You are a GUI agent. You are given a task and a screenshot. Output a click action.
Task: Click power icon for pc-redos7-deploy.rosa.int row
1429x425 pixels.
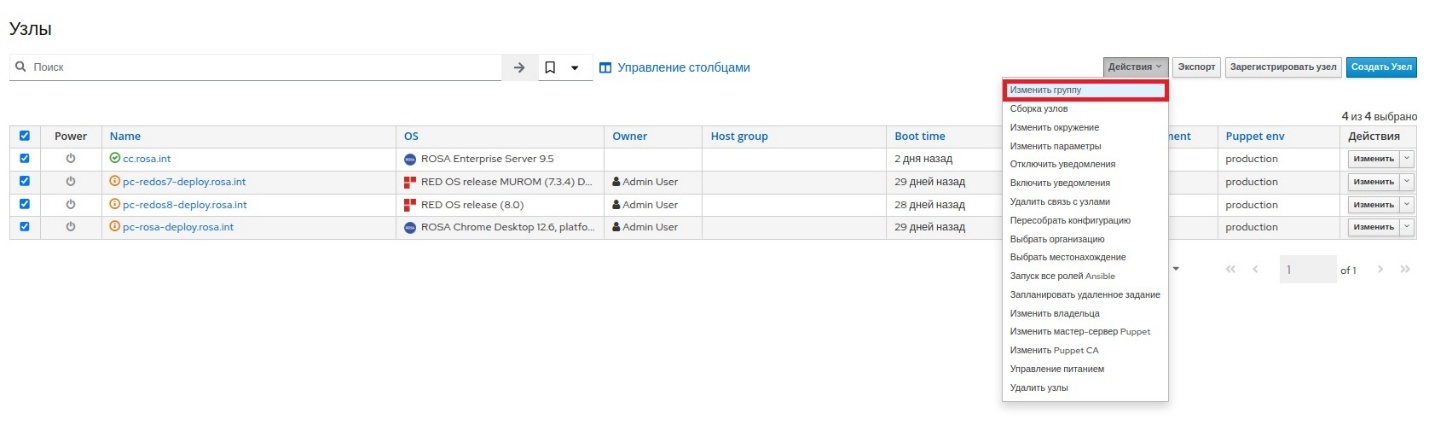pyautogui.click(x=71, y=181)
